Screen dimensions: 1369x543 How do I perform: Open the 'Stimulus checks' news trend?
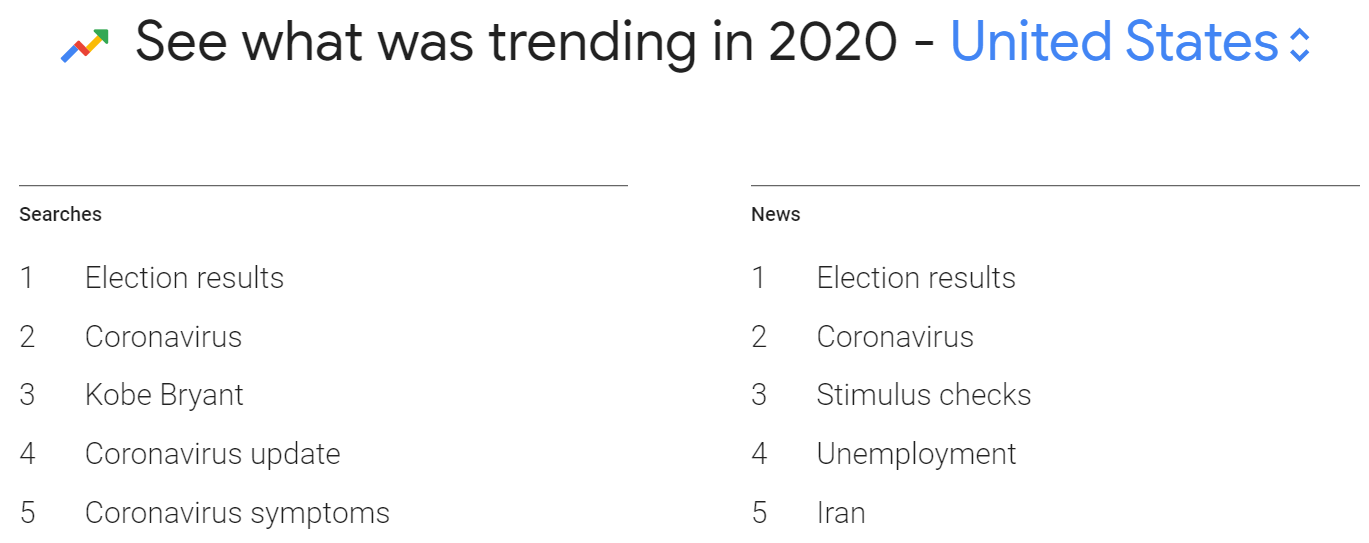(923, 395)
